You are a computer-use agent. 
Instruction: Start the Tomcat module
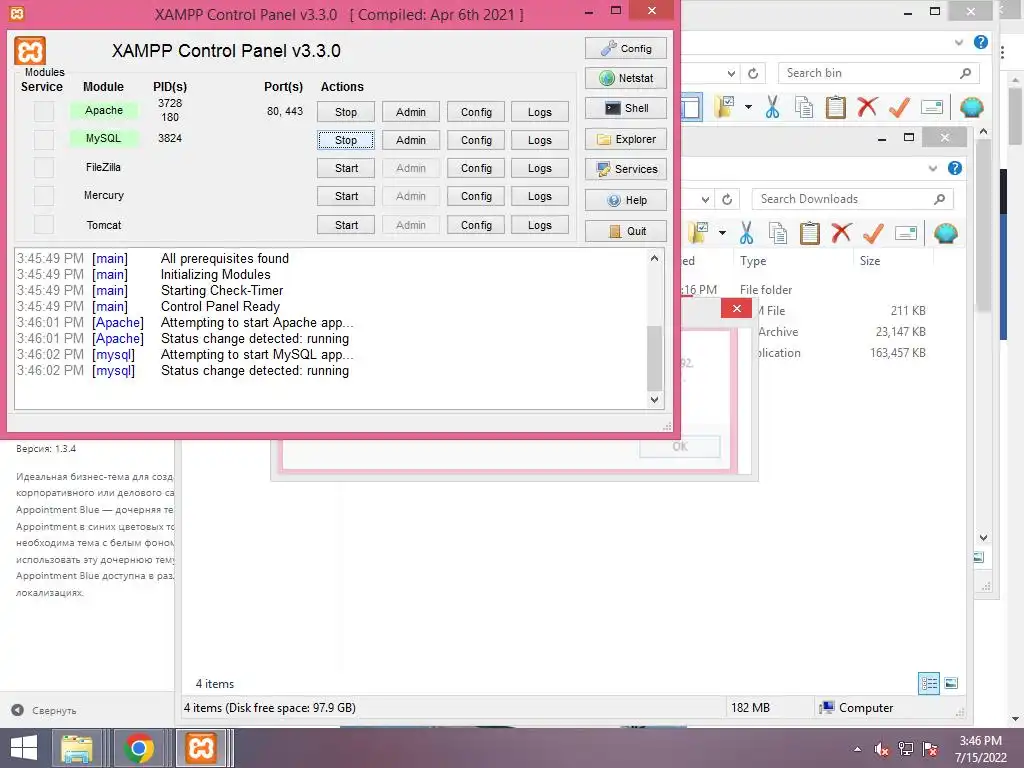pos(346,225)
